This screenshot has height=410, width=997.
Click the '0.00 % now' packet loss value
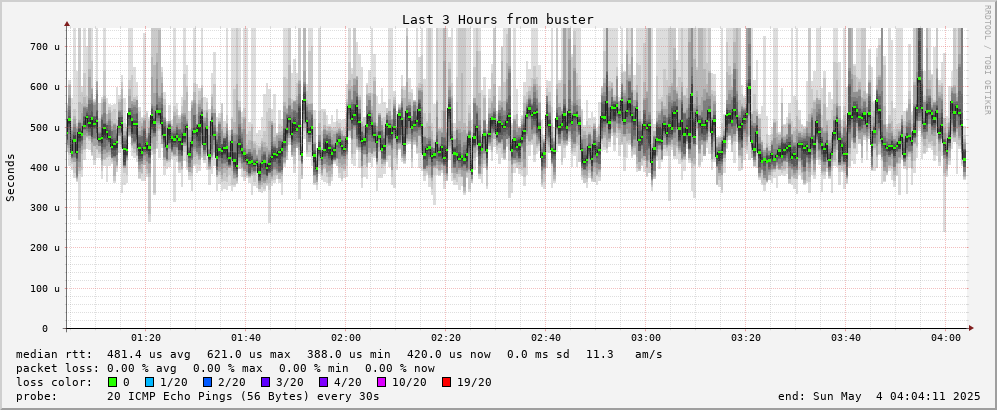click(400, 368)
